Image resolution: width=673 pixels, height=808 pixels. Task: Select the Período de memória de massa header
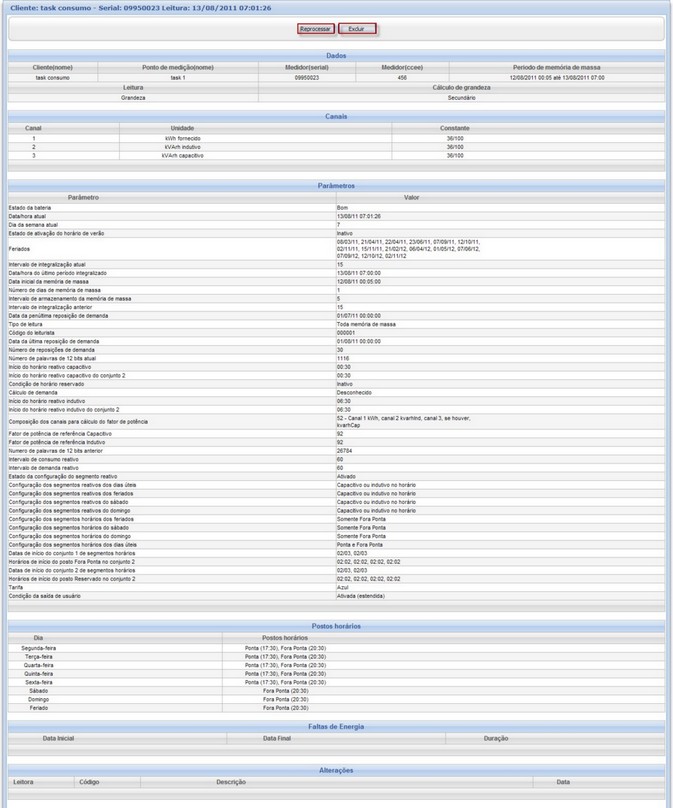click(x=557, y=67)
